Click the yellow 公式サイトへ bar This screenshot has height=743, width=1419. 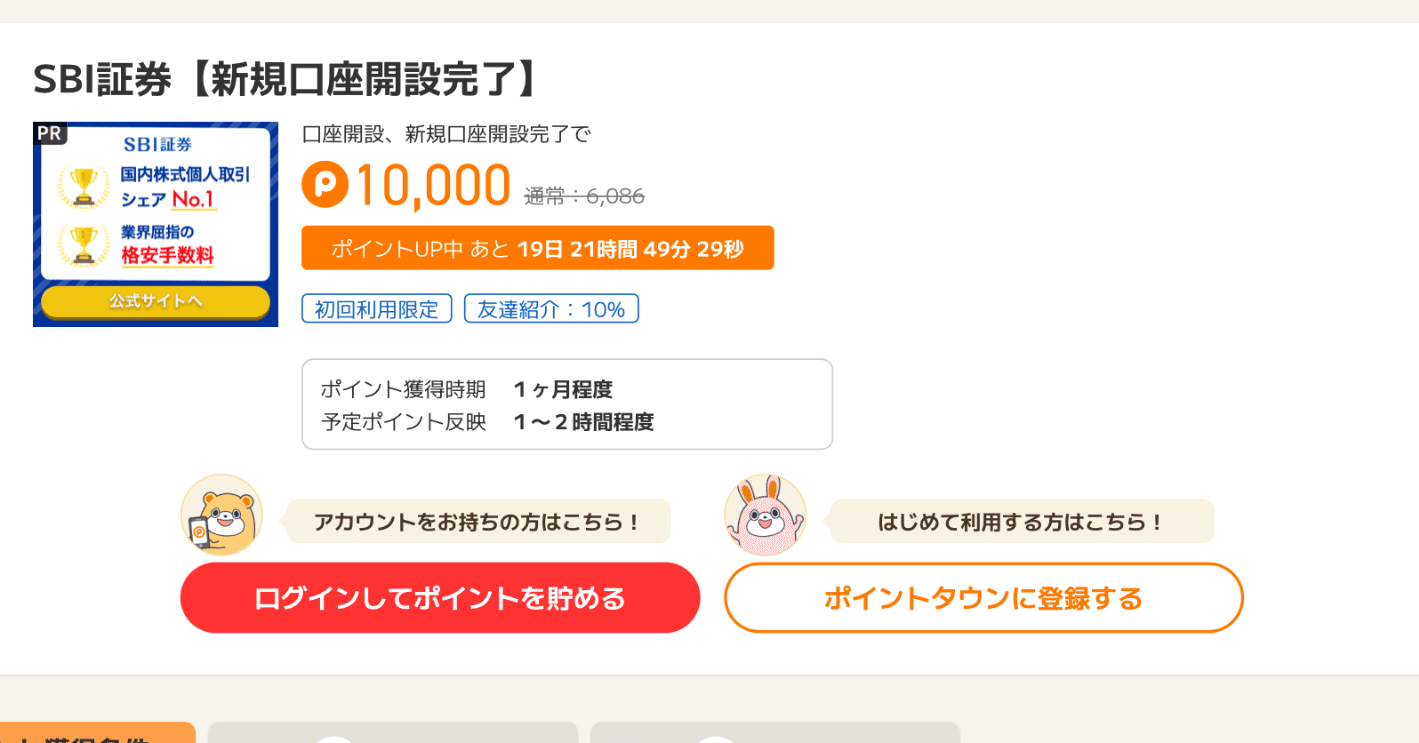click(x=155, y=302)
